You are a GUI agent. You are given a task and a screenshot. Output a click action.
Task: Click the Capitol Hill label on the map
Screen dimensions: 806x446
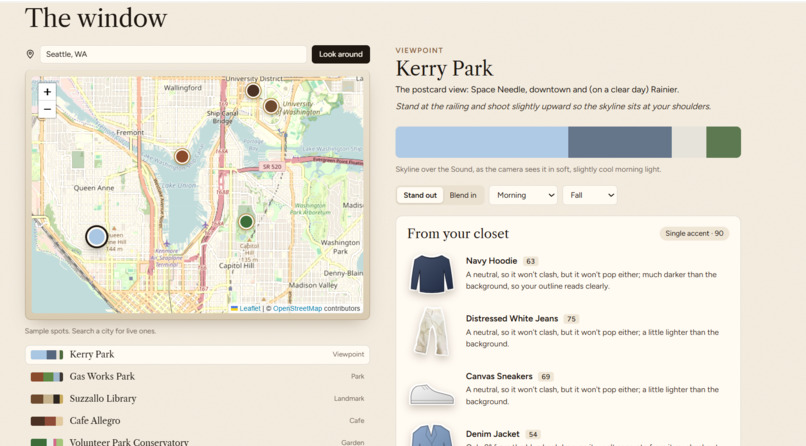click(236, 266)
